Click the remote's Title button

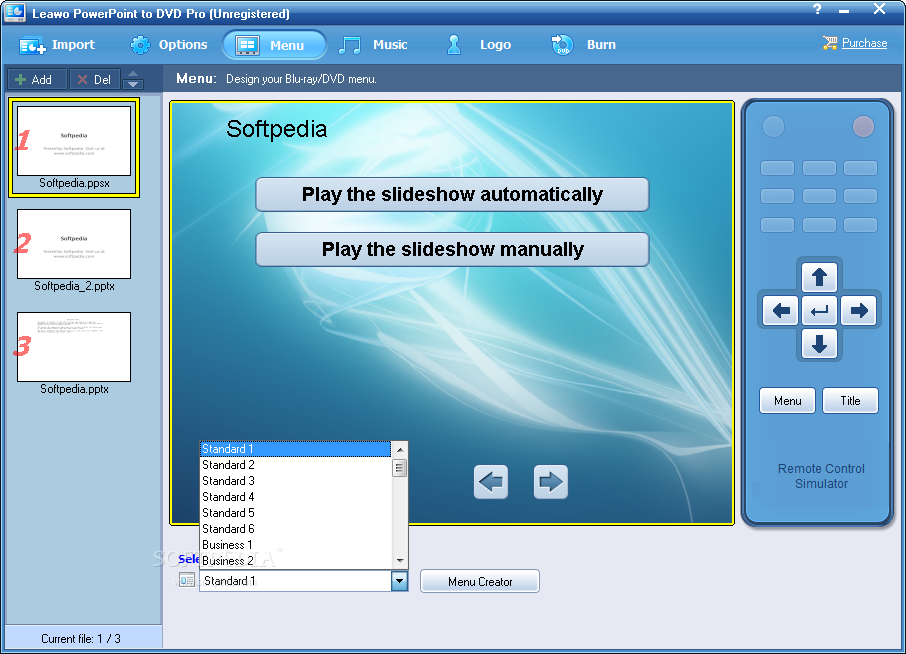(850, 401)
